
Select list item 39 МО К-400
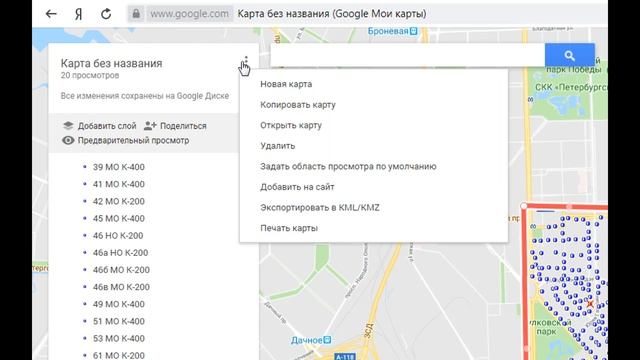click(119, 167)
